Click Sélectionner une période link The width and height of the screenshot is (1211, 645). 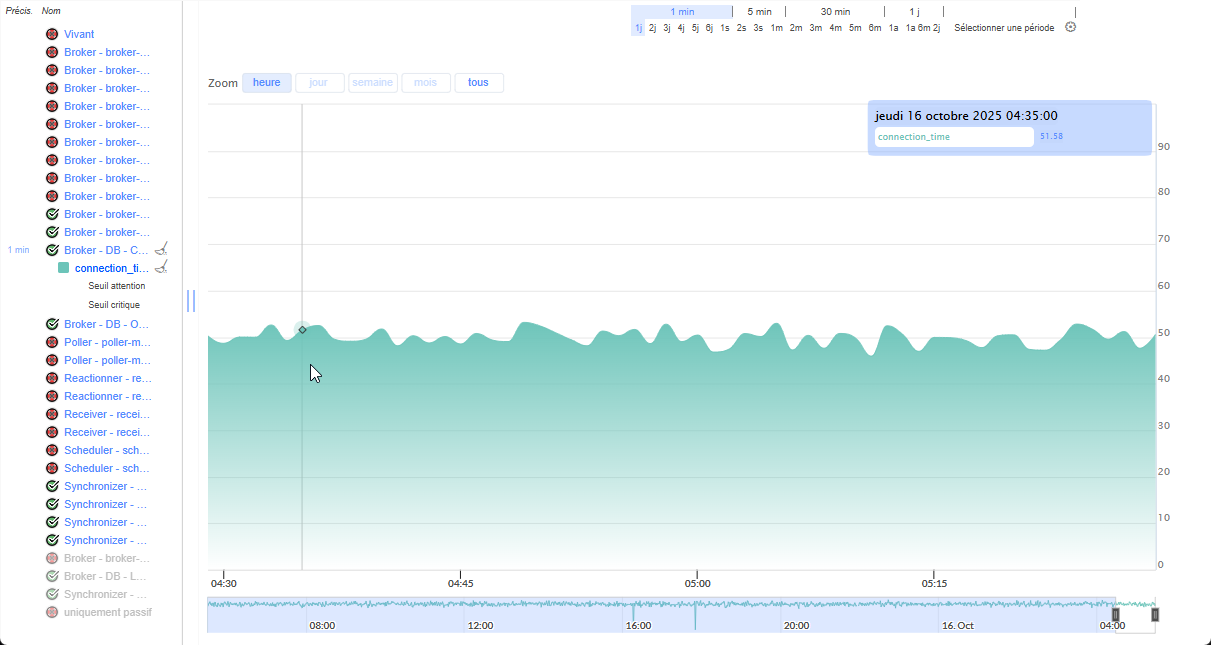pos(1004,28)
